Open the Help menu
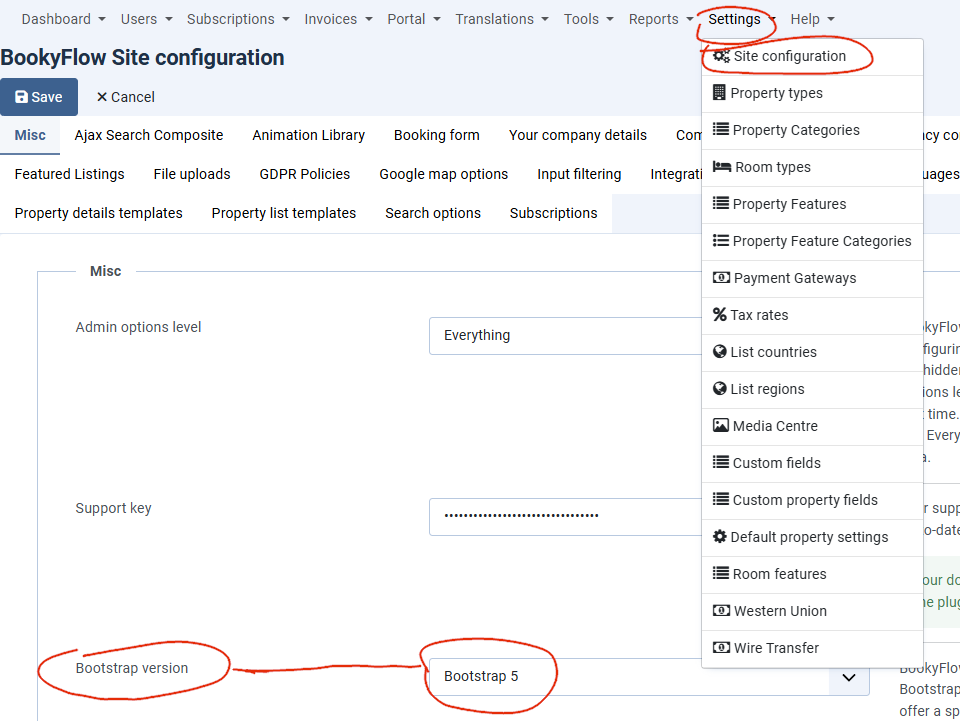 point(812,19)
